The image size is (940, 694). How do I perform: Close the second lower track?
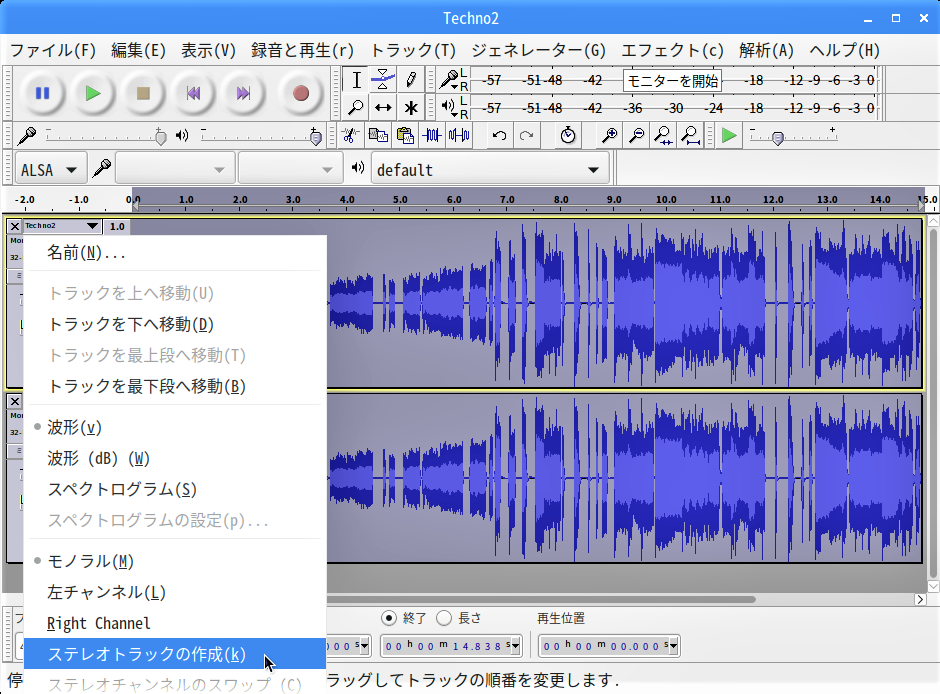tap(15, 402)
